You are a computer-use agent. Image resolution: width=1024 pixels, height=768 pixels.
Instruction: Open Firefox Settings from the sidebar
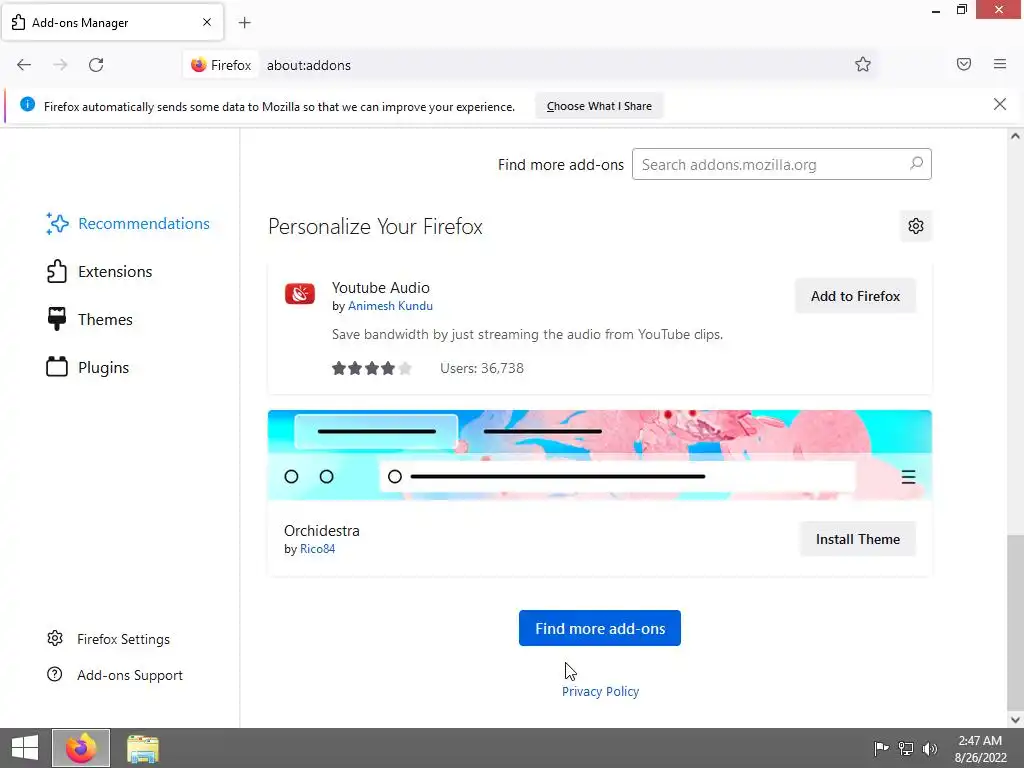coord(108,639)
